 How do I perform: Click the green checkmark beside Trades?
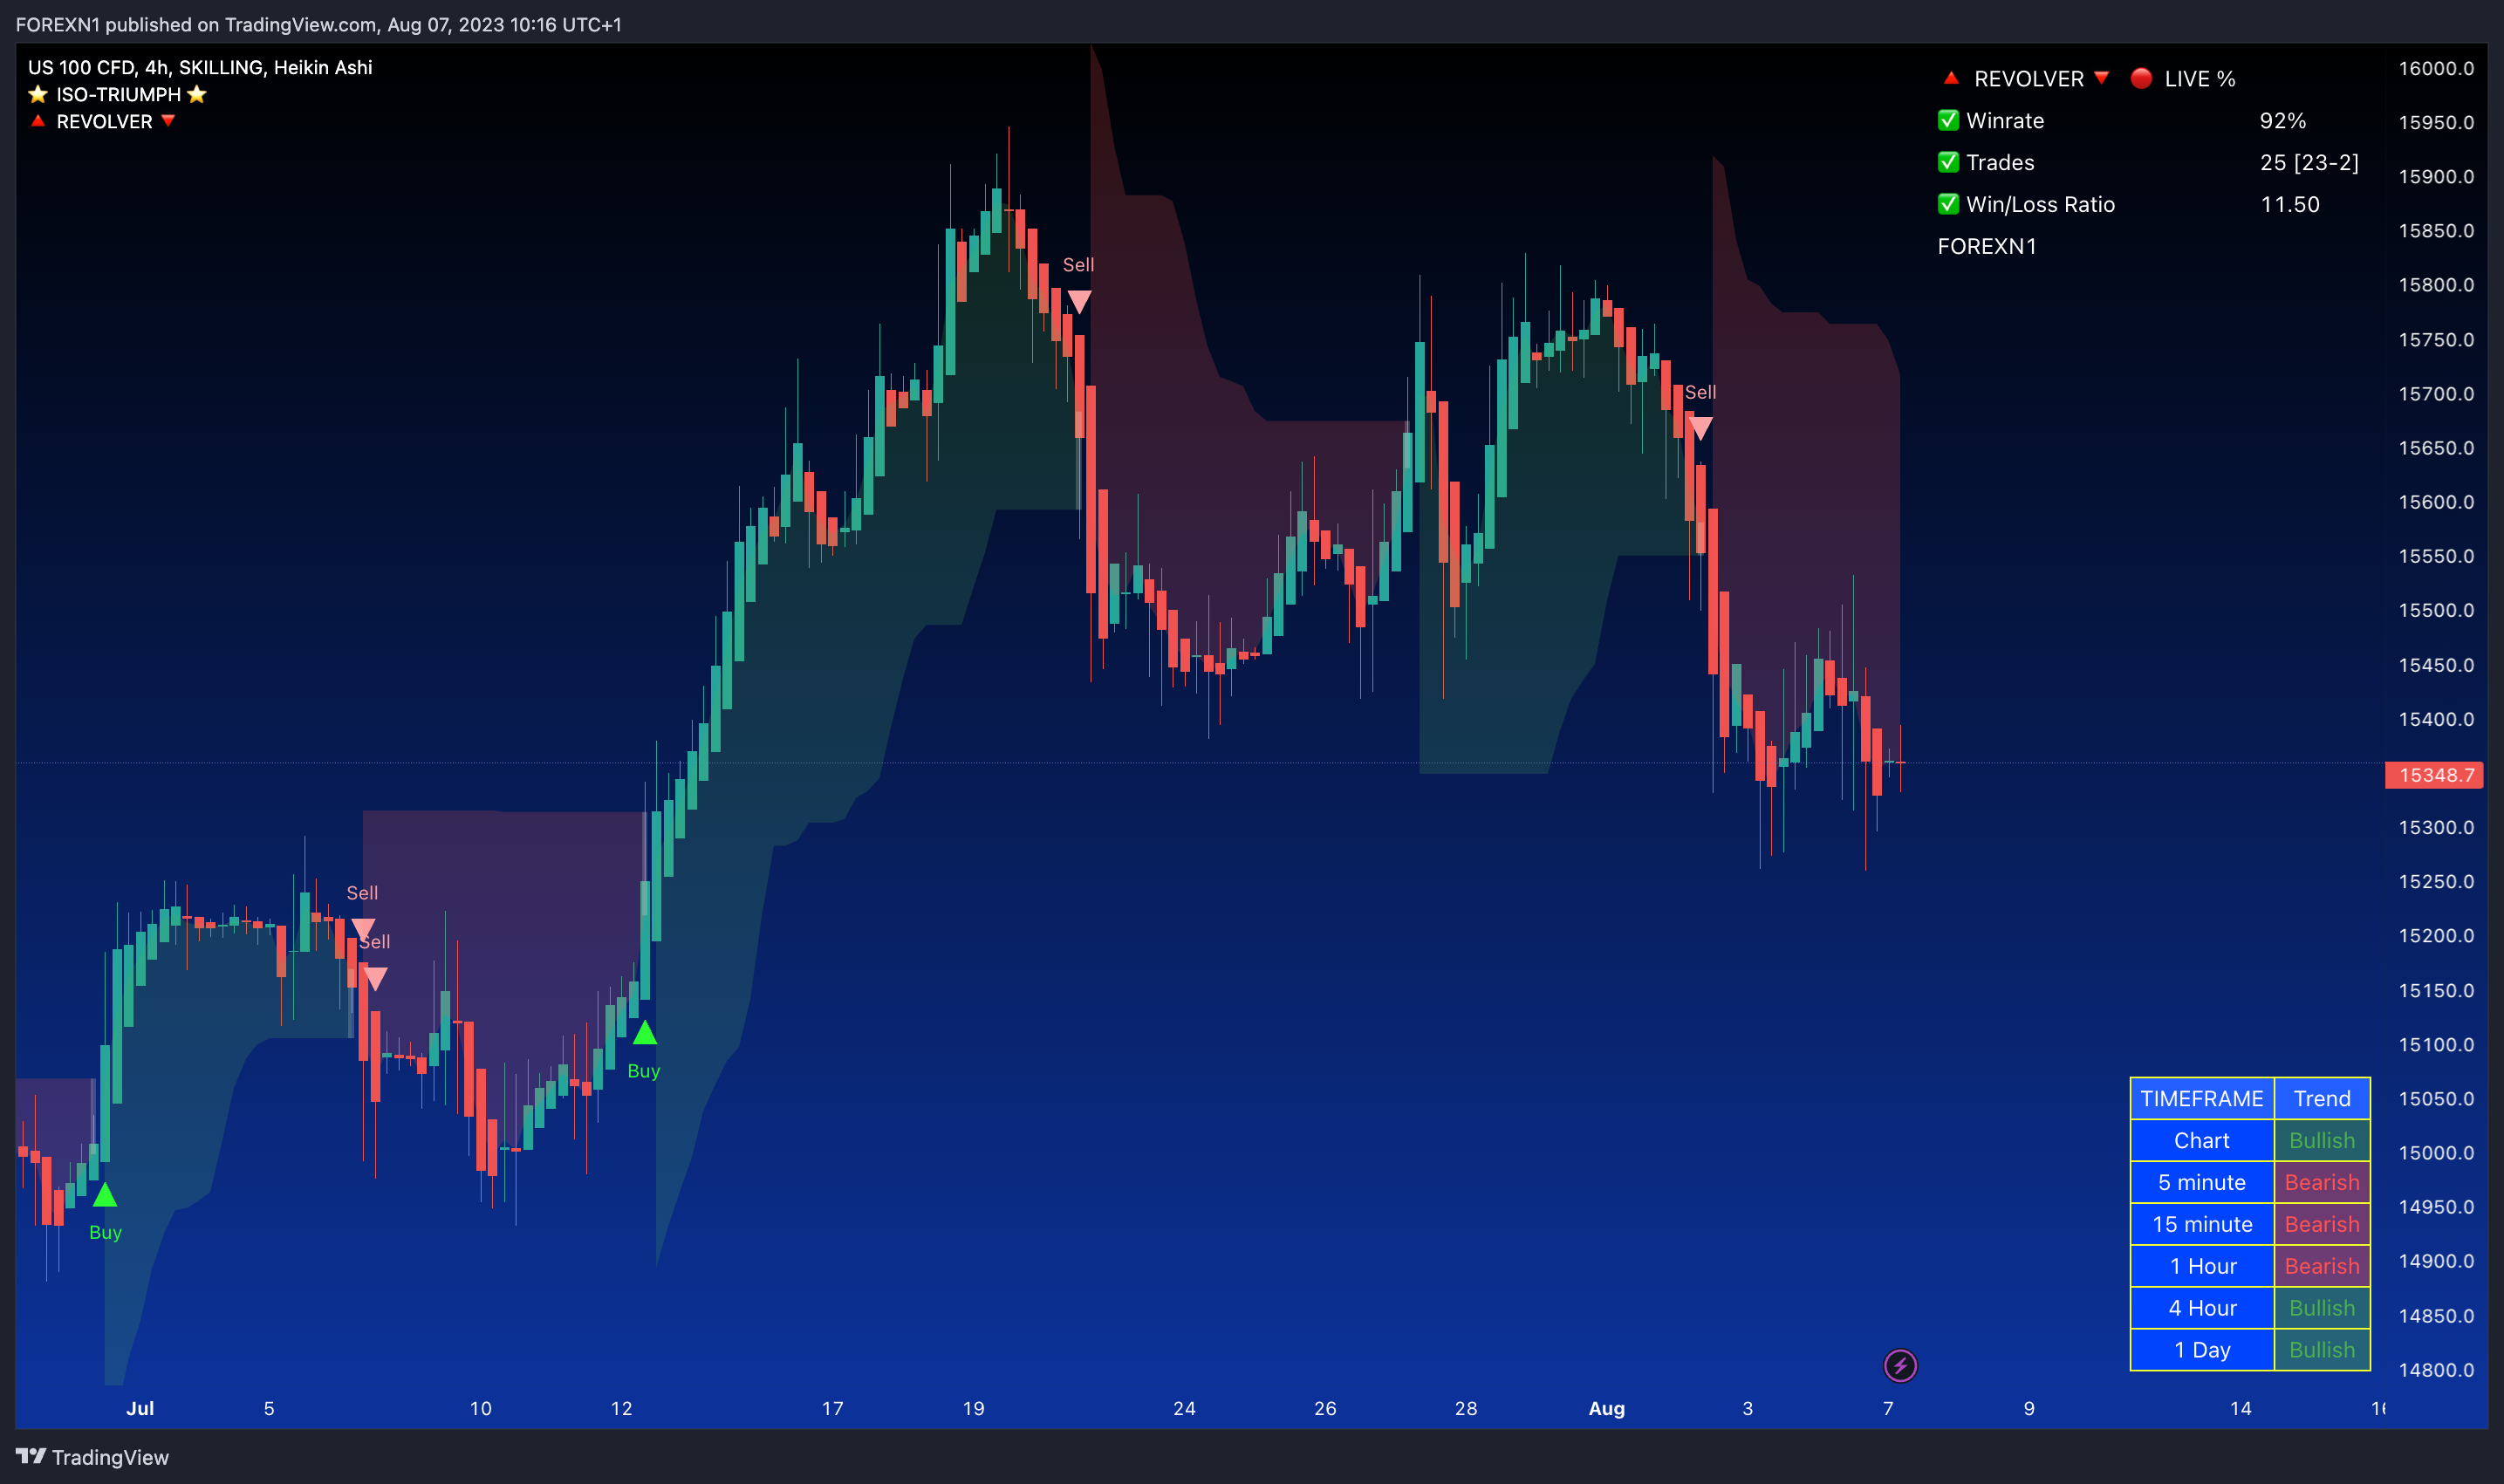point(1948,162)
